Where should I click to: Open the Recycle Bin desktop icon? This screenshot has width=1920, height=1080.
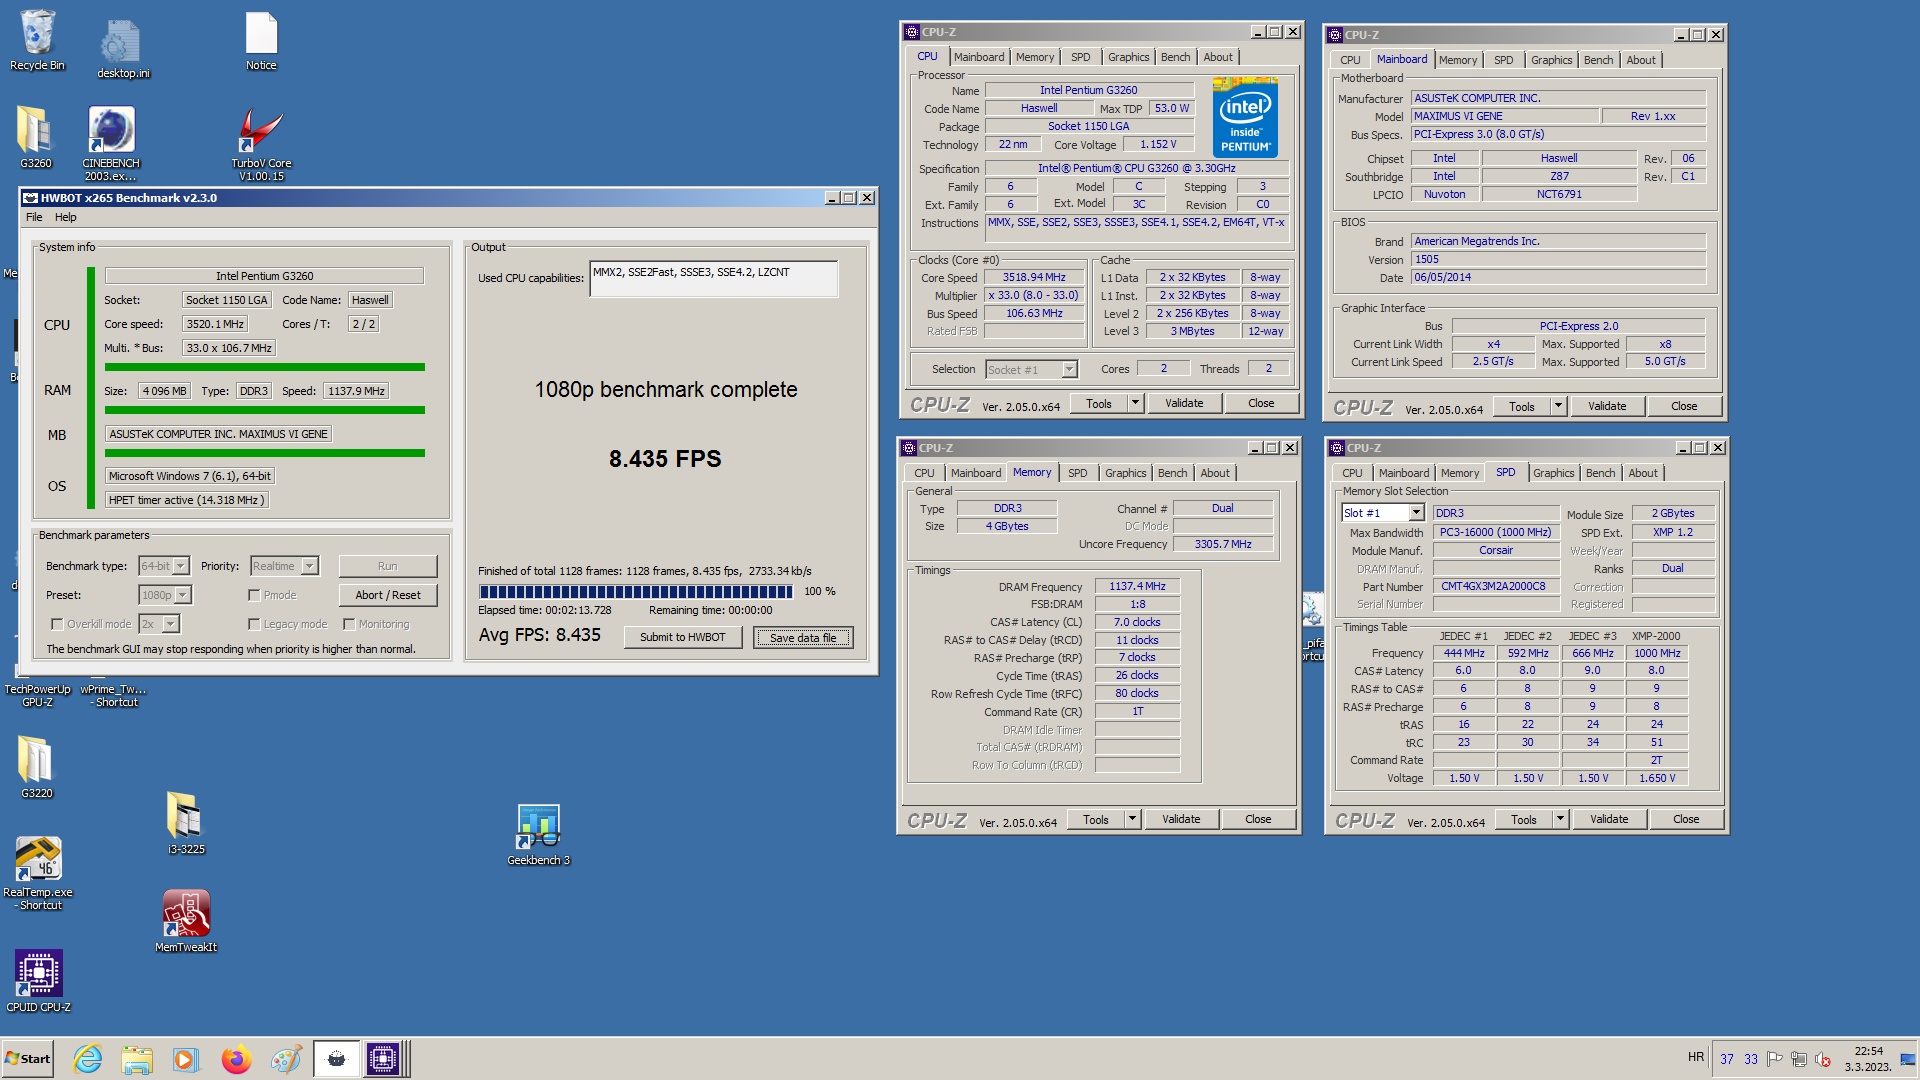tap(37, 40)
